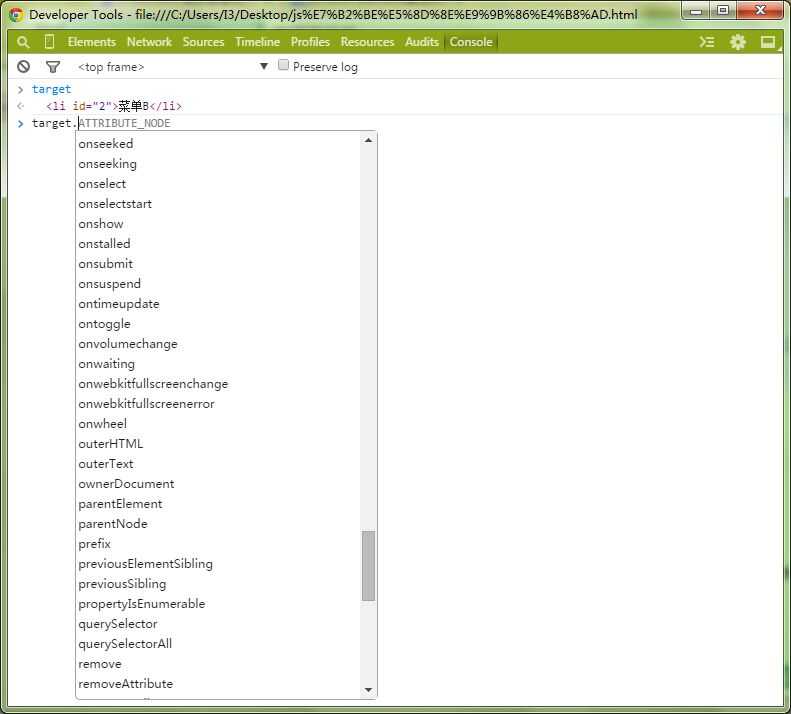Screen dimensions: 791x714
Task: Select onsuspend suggestion
Action: pyautogui.click(x=109, y=284)
